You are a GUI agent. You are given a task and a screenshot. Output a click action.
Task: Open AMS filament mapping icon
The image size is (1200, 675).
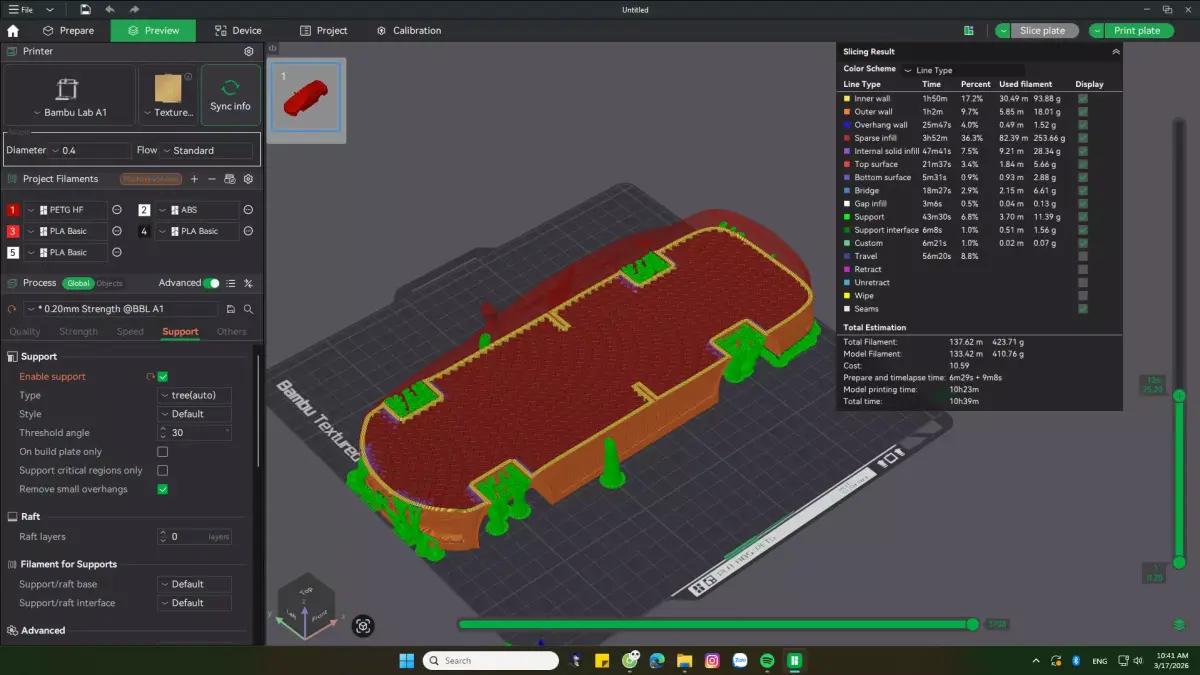230,179
